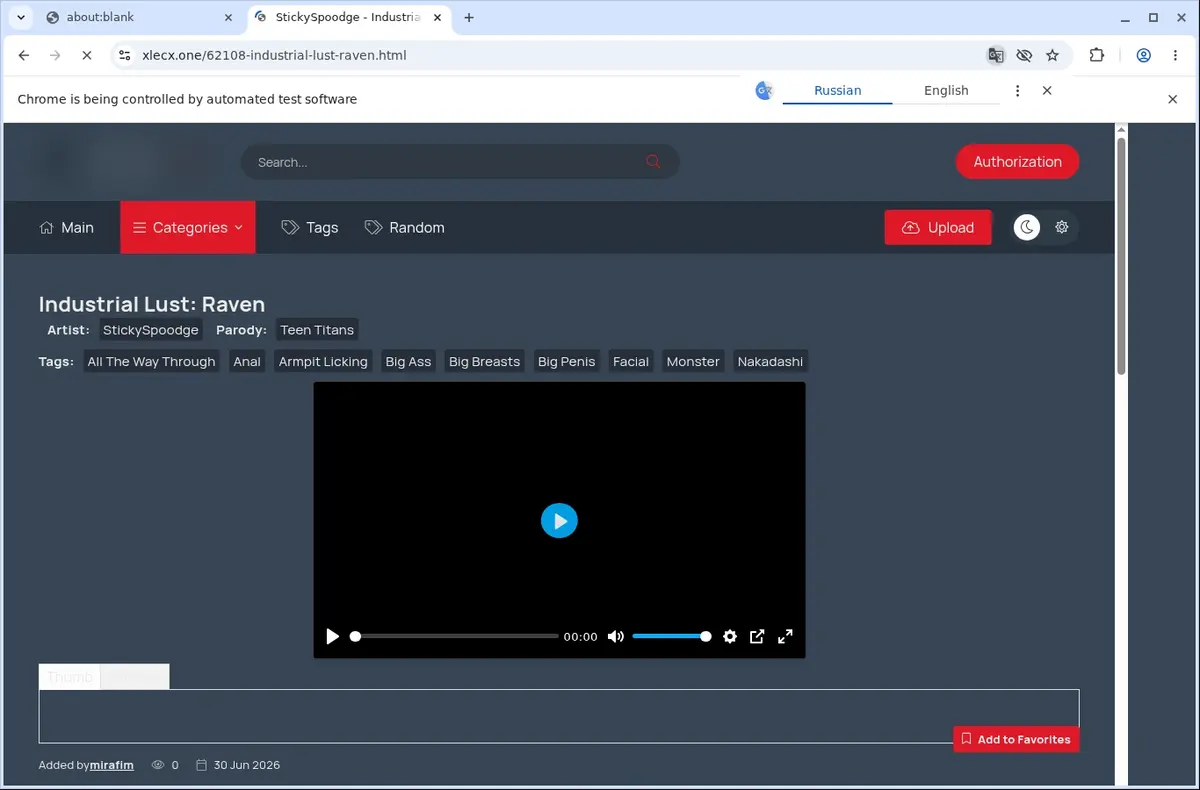The width and height of the screenshot is (1200, 790).
Task: Click the views eye icon
Action: coord(158,765)
